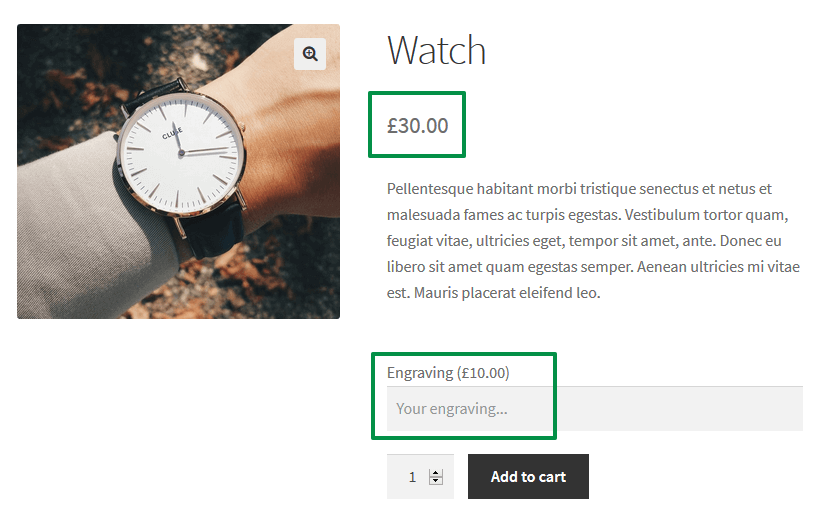
Task: Click the 'Pellentesque' word in description
Action: tap(430, 189)
